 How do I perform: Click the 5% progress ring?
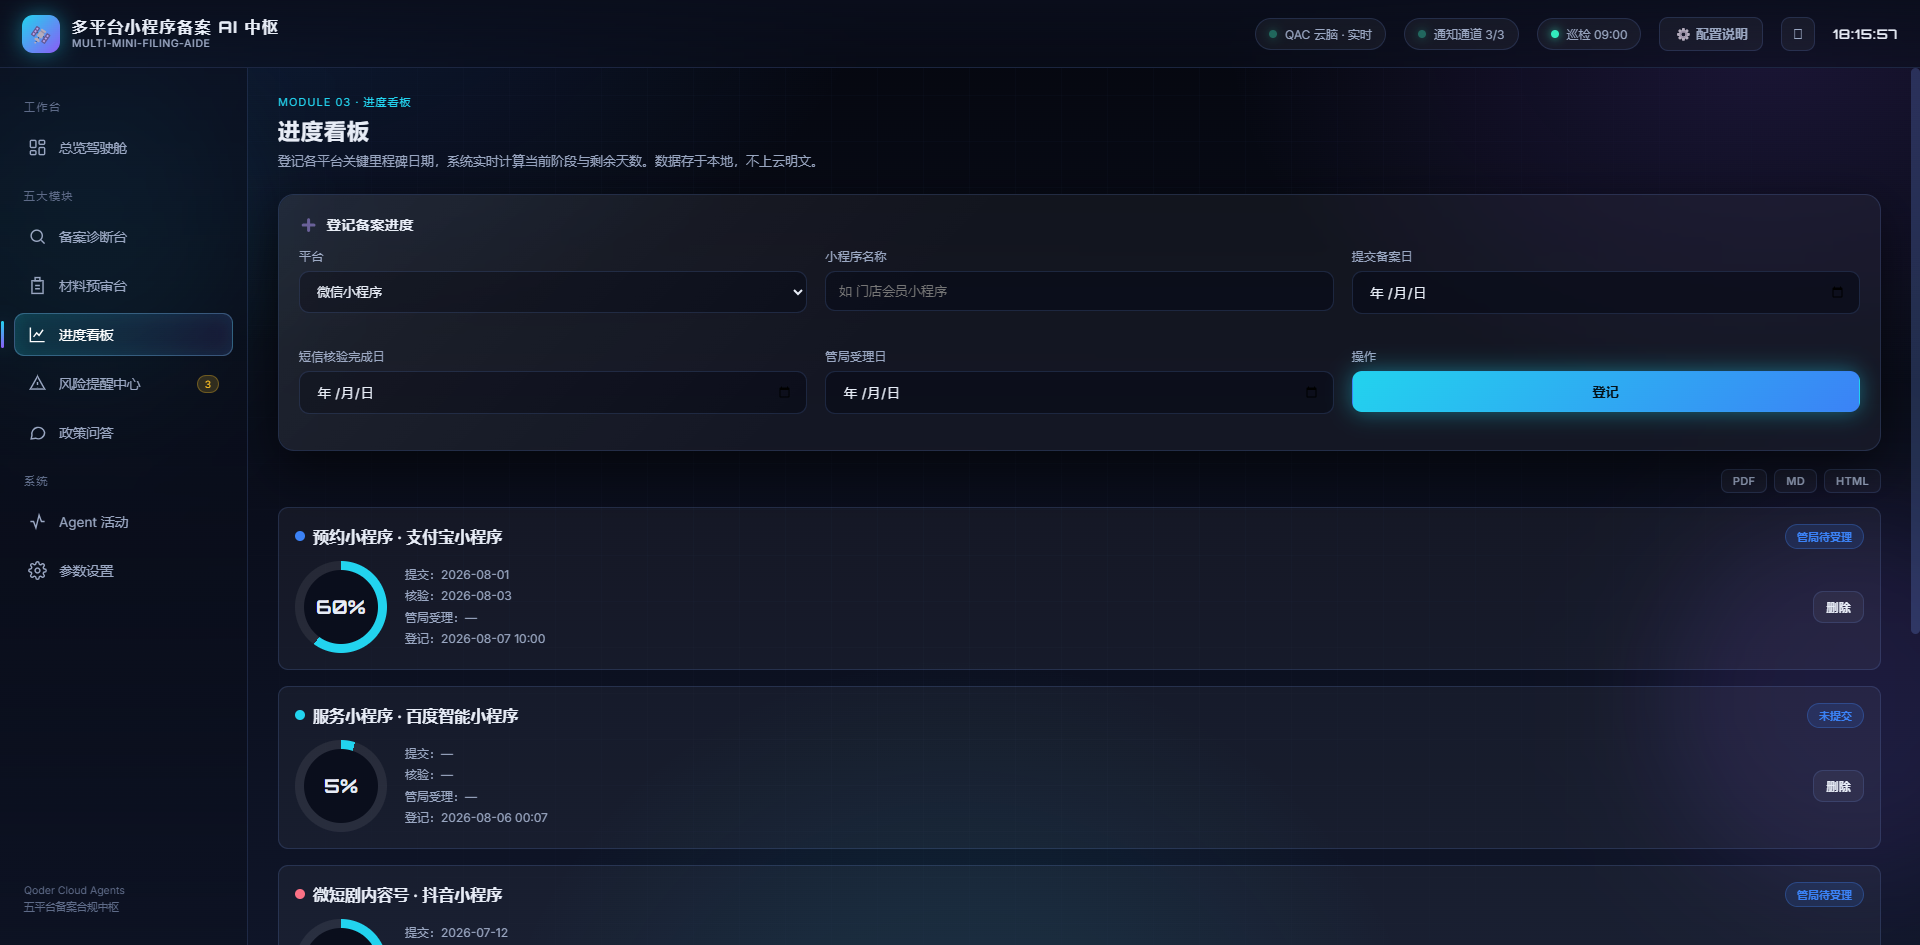coord(341,786)
